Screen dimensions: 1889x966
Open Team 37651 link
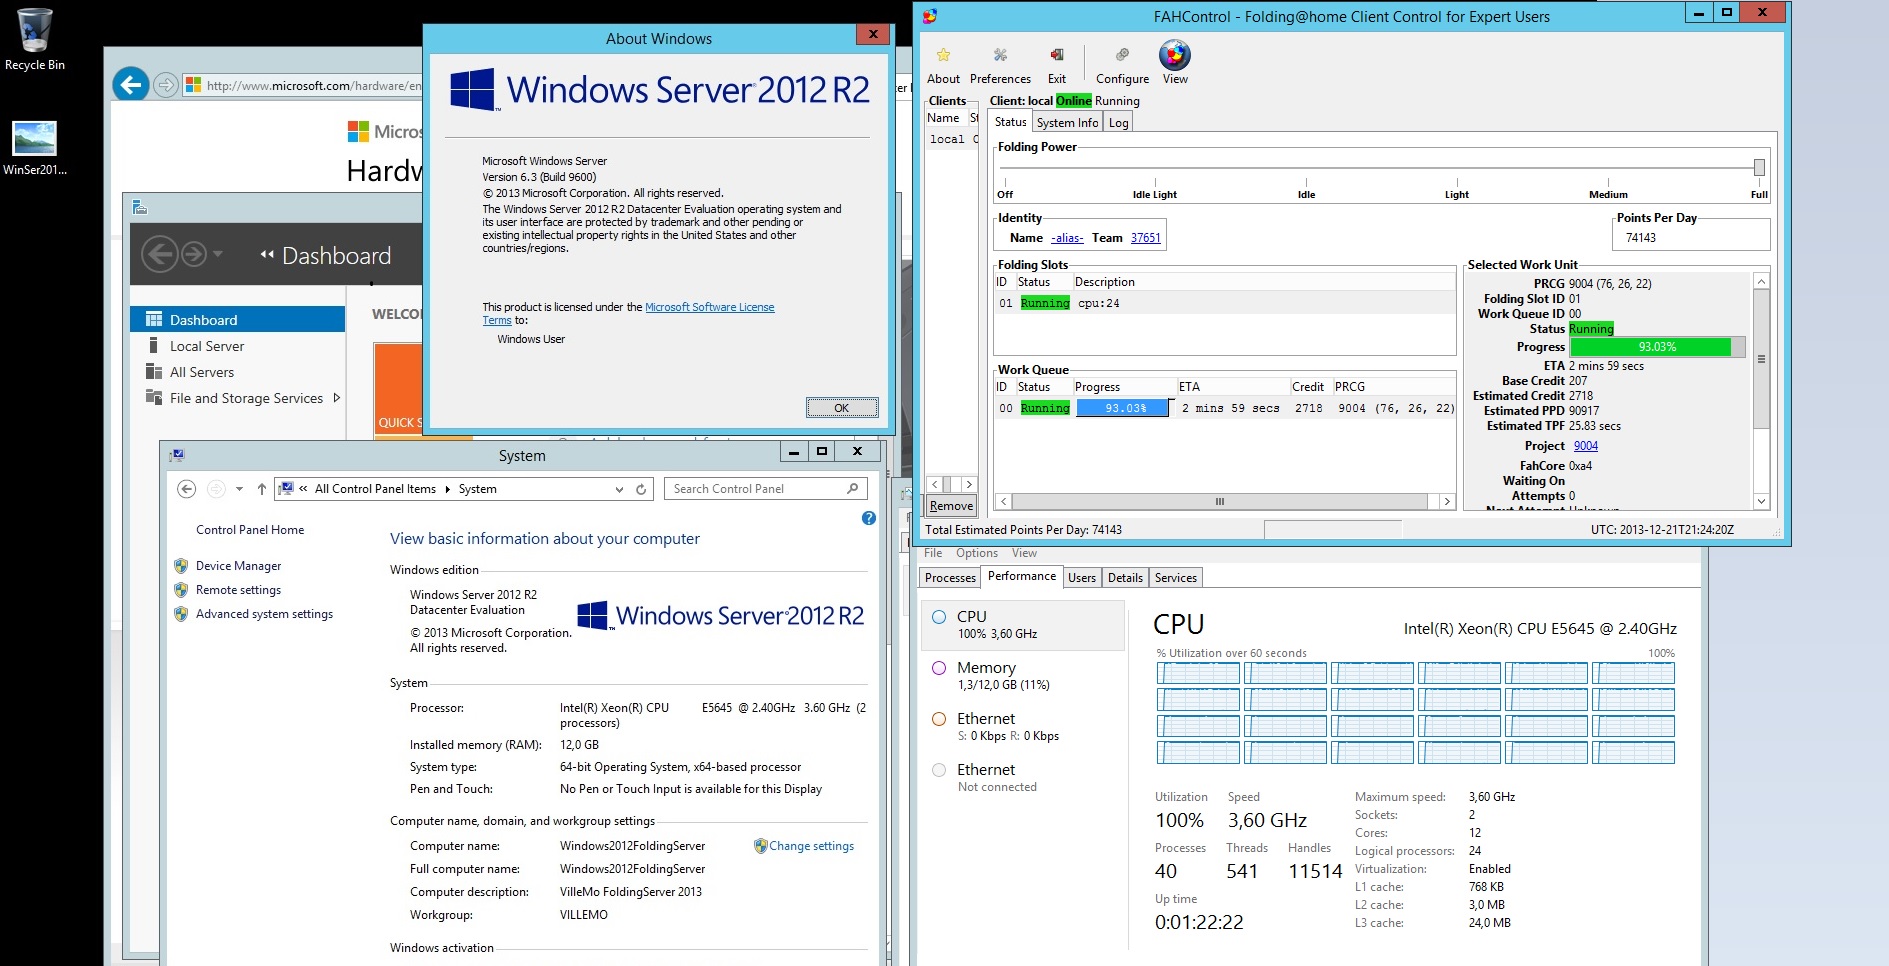point(1146,238)
